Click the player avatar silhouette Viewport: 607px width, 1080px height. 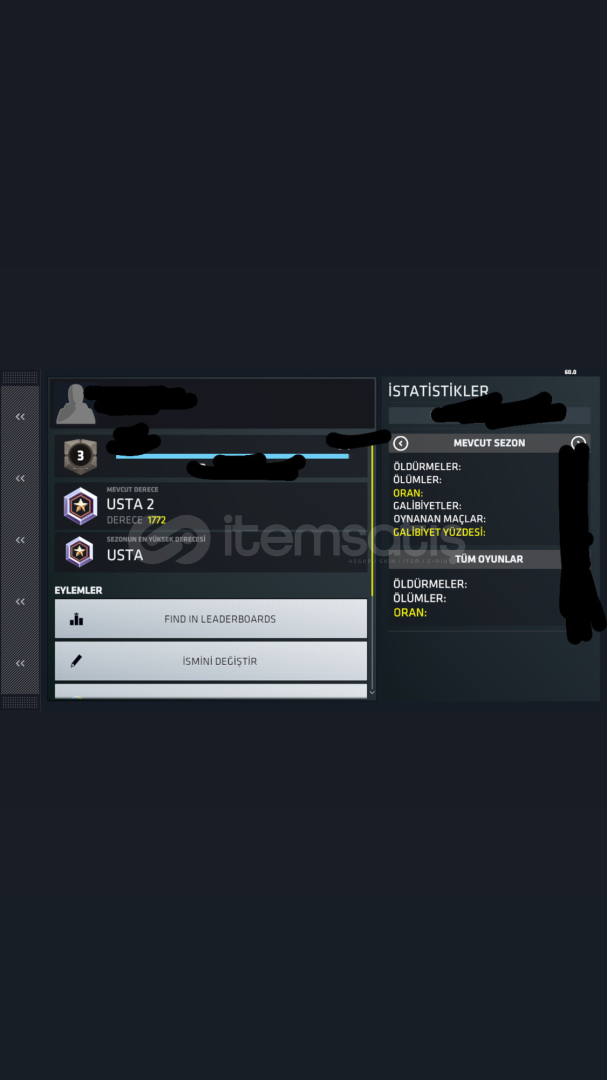tap(76, 404)
